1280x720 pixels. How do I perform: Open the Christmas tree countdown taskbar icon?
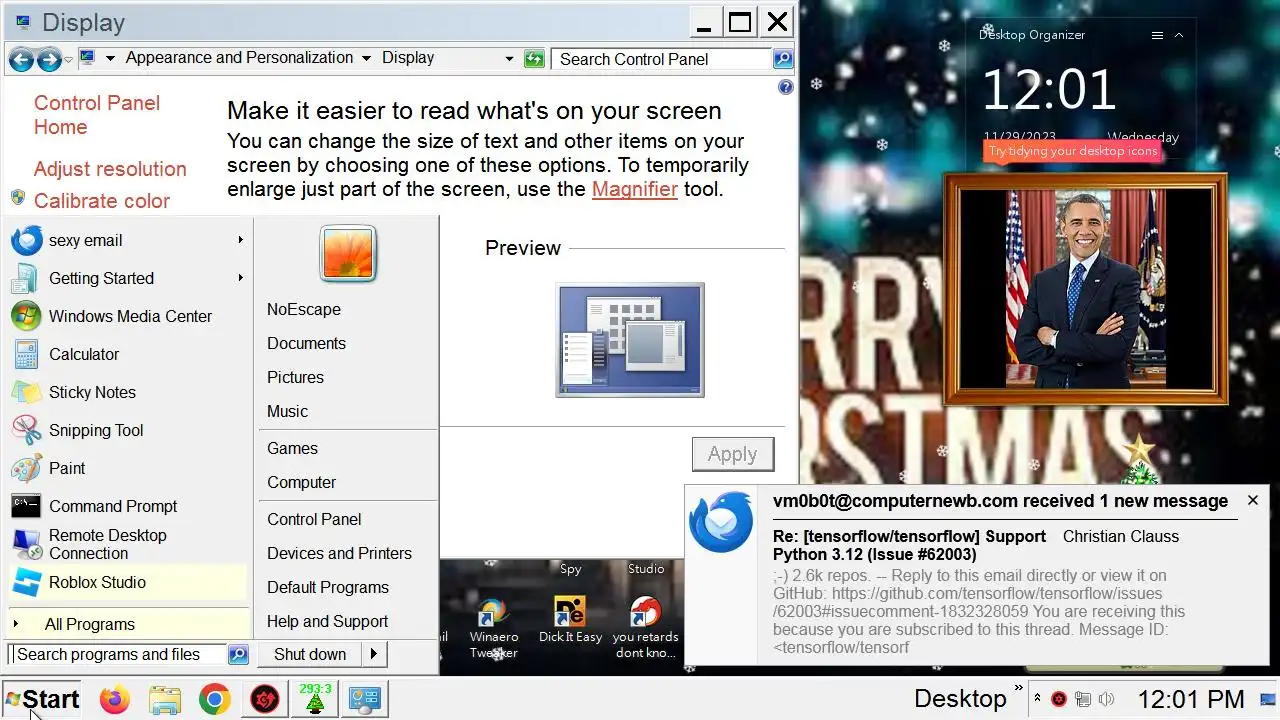point(315,698)
